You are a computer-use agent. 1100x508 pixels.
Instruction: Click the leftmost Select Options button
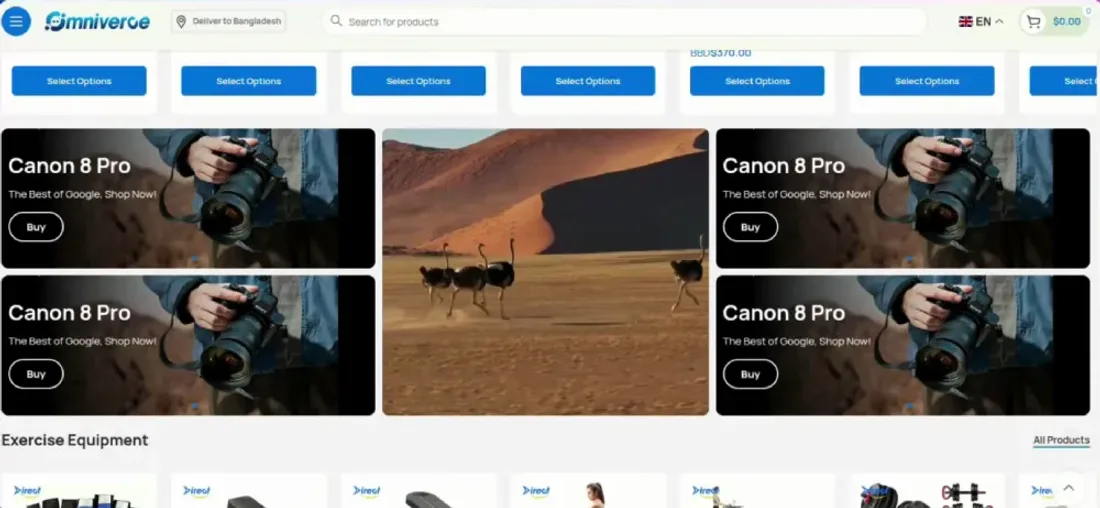pyautogui.click(x=79, y=81)
